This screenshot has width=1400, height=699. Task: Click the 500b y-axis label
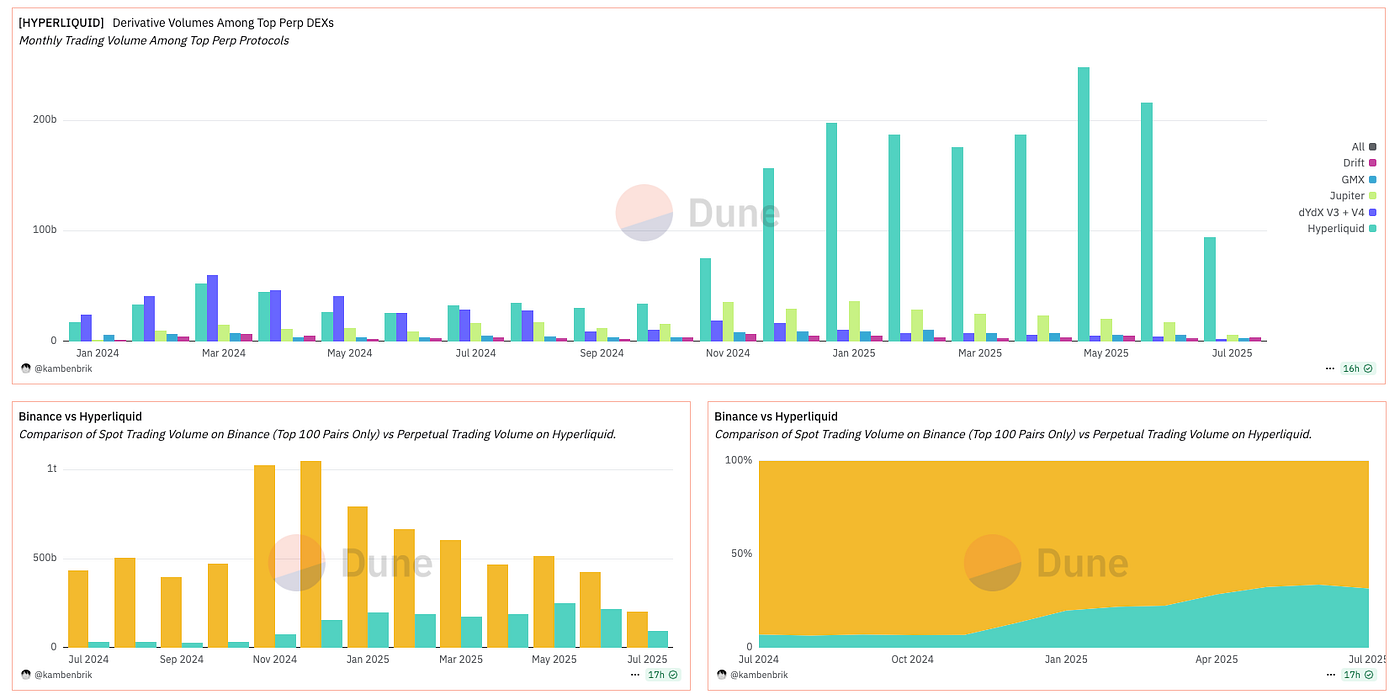[x=45, y=558]
